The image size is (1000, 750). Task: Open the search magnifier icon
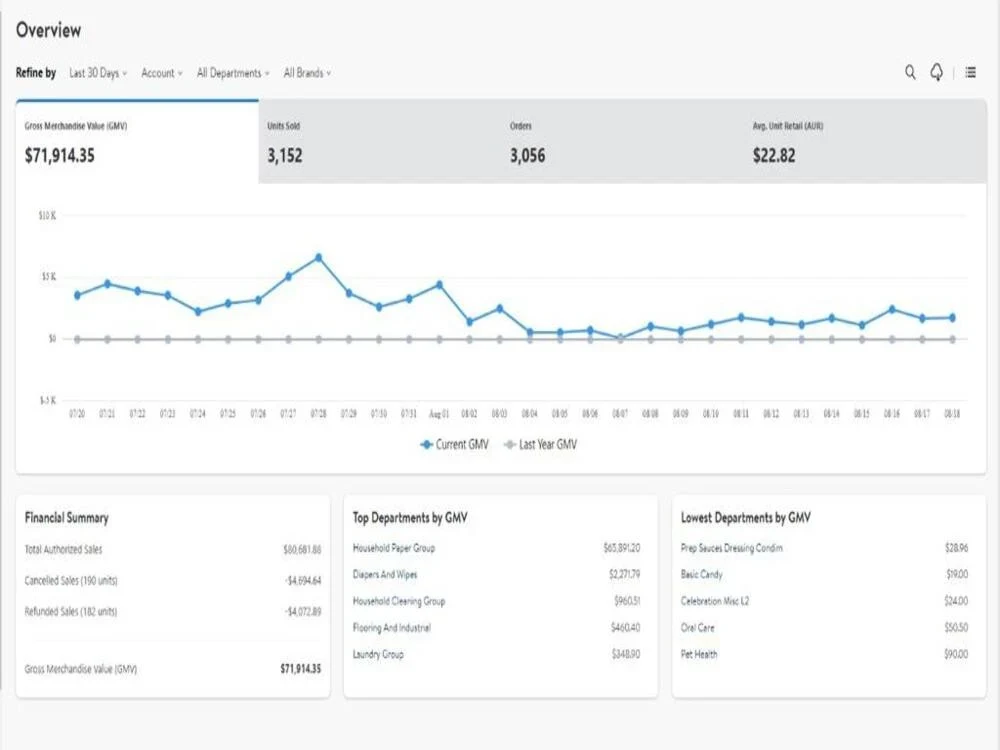click(910, 73)
